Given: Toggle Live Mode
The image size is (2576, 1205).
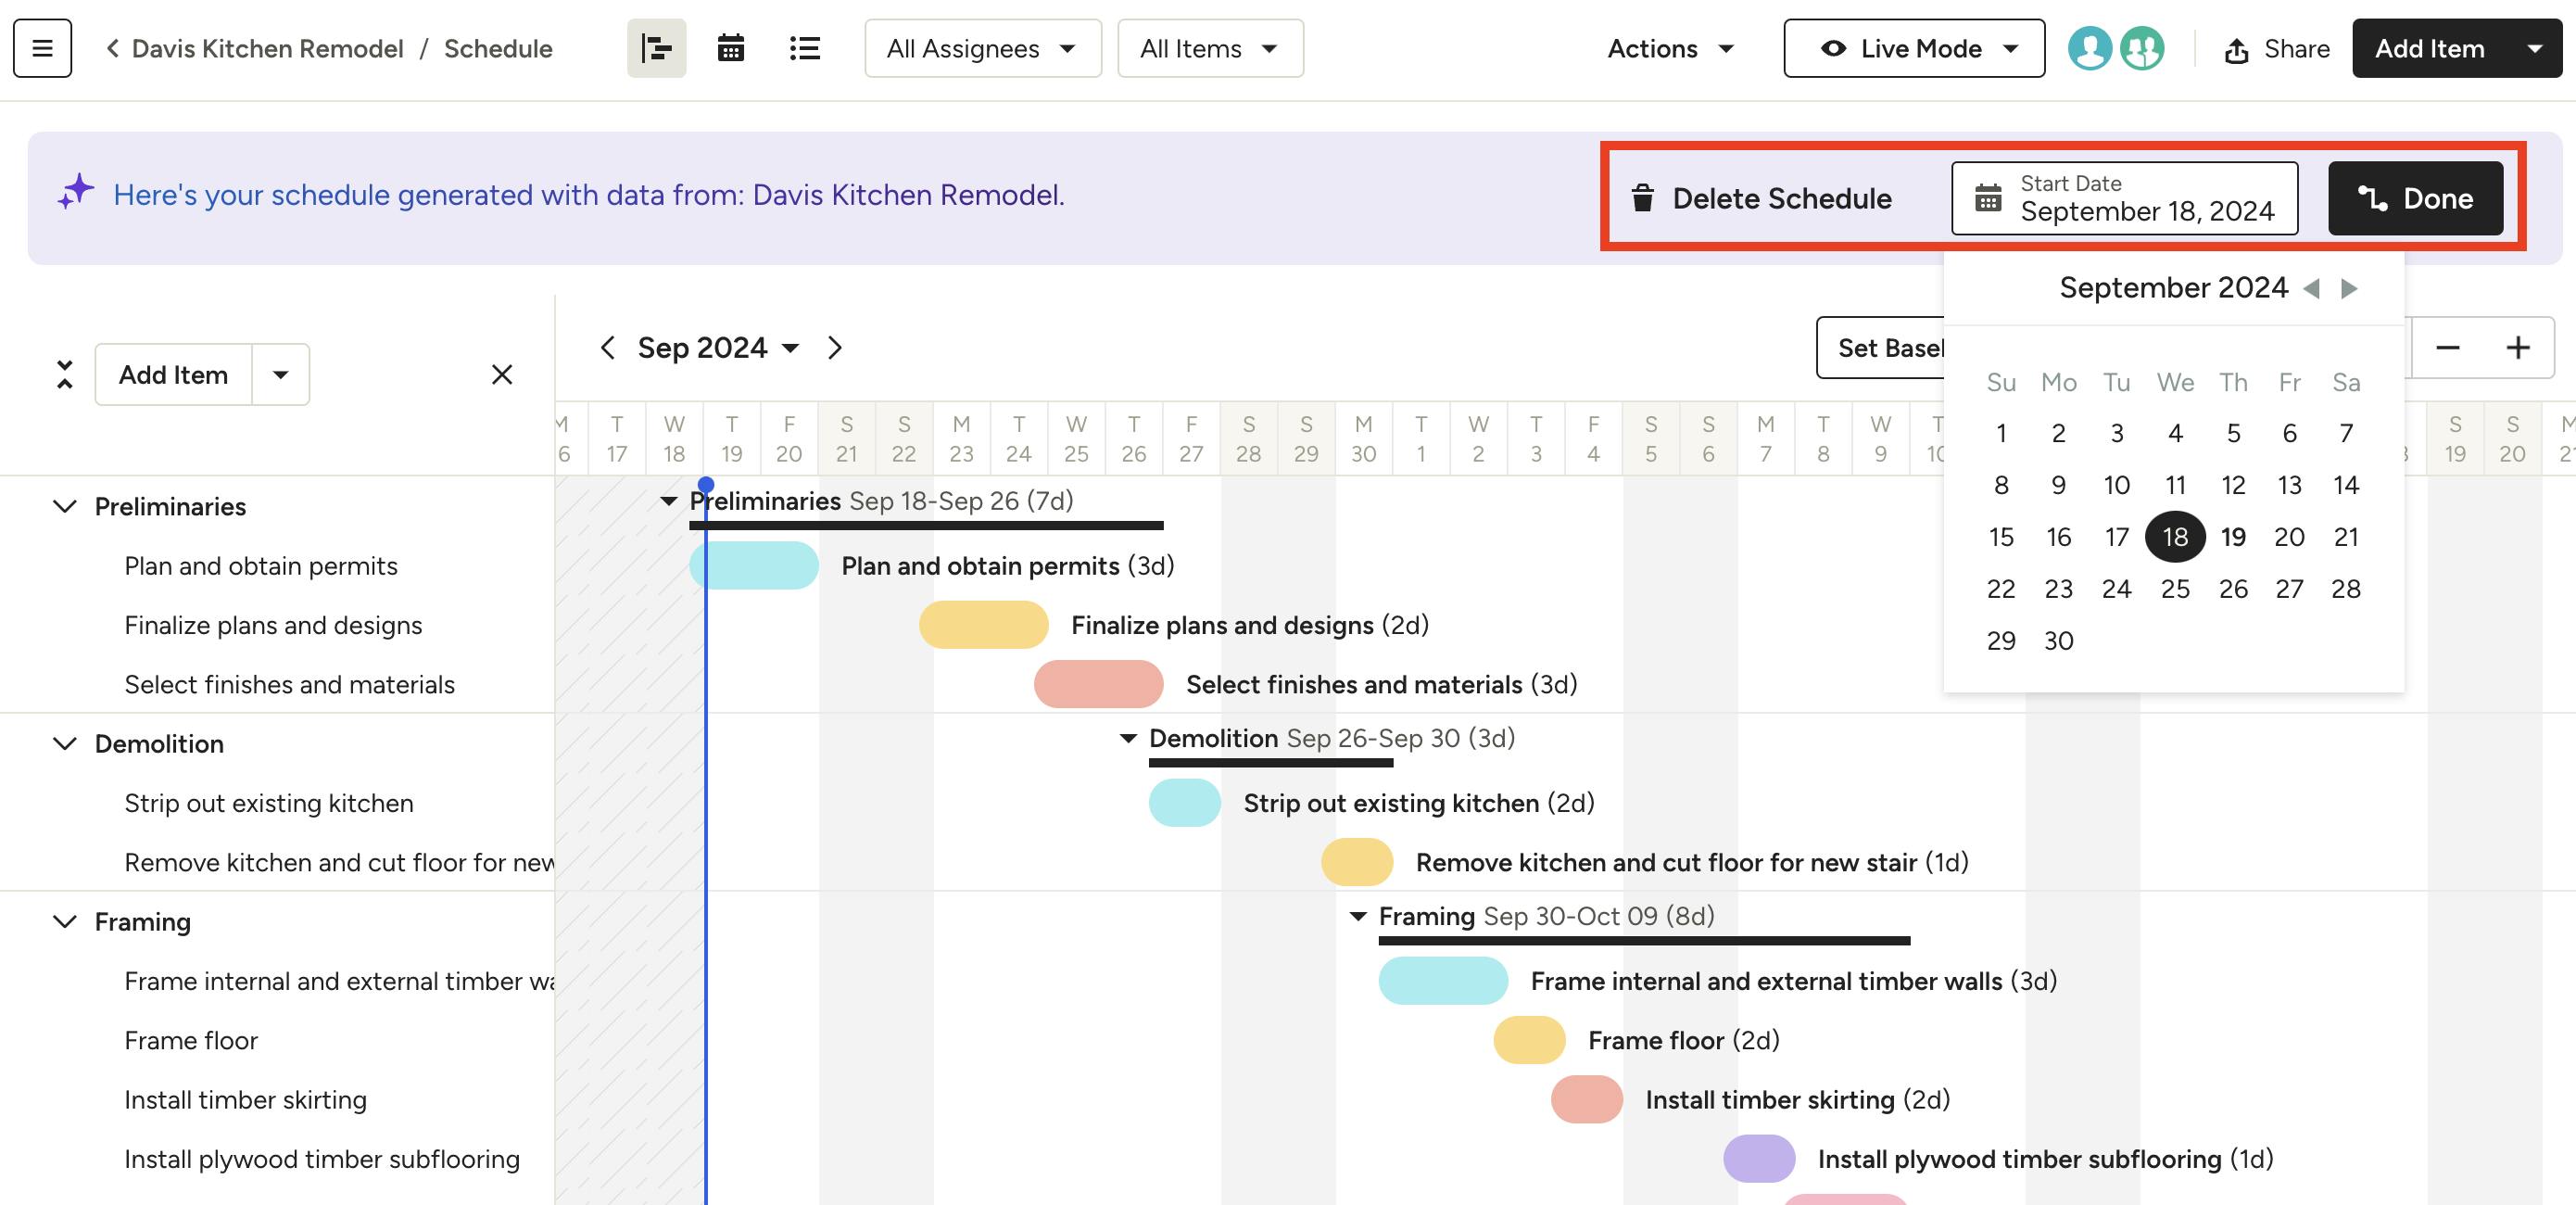Looking at the screenshot, I should point(1913,47).
